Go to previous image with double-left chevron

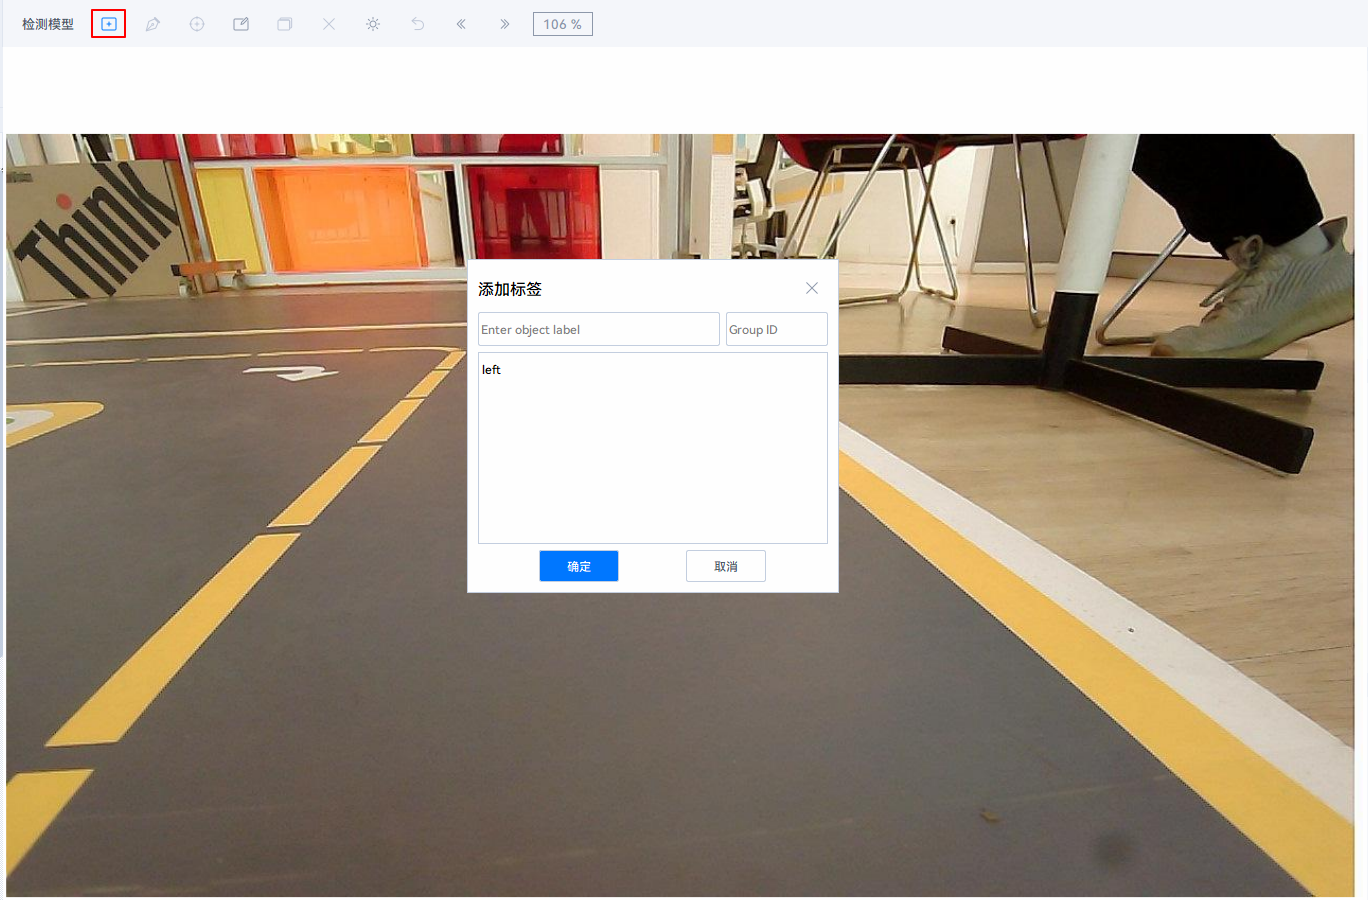click(x=461, y=24)
